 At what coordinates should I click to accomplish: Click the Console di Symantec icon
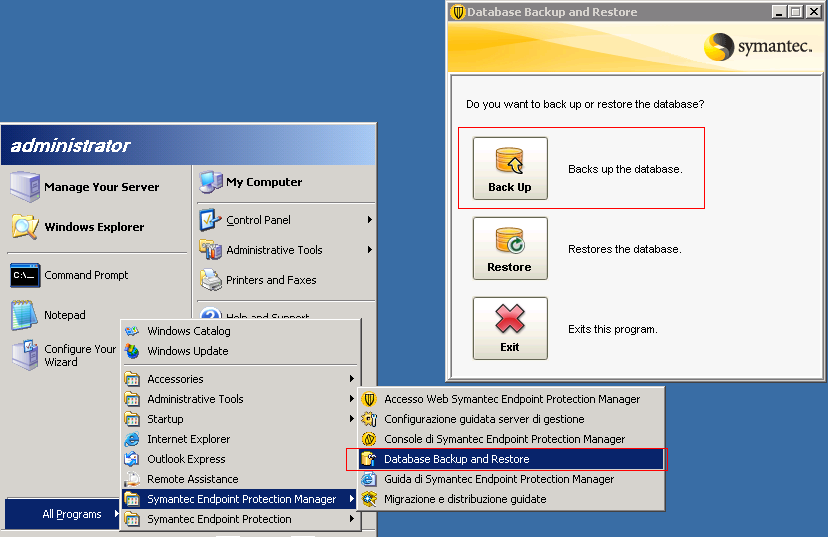(369, 439)
